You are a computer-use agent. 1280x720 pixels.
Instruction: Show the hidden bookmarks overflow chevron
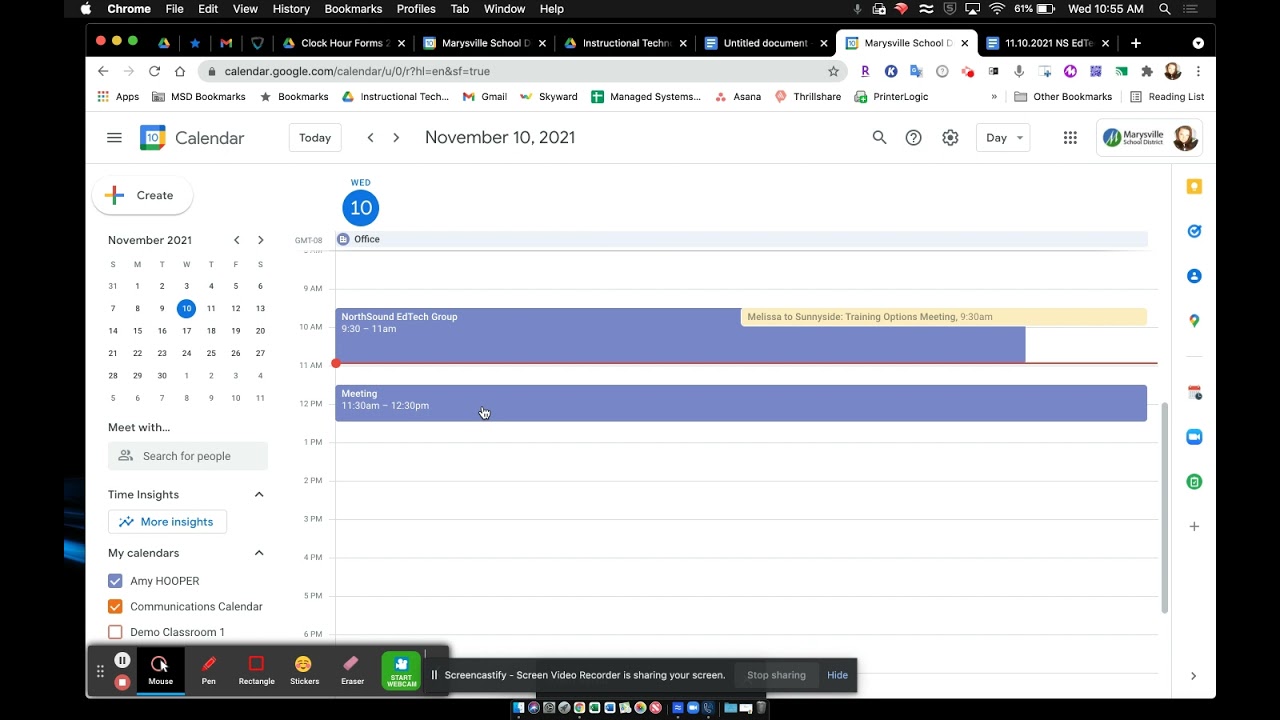coord(994,97)
